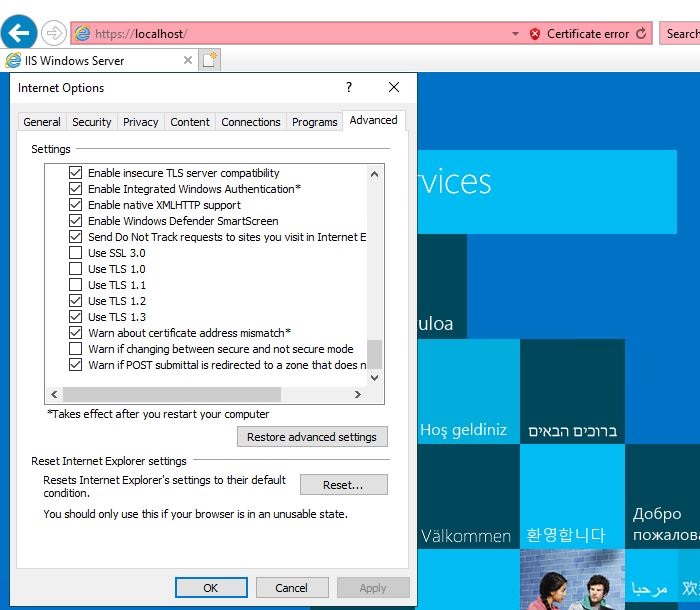Click the IE logo on the IIS Windows Server tab

pos(13,60)
